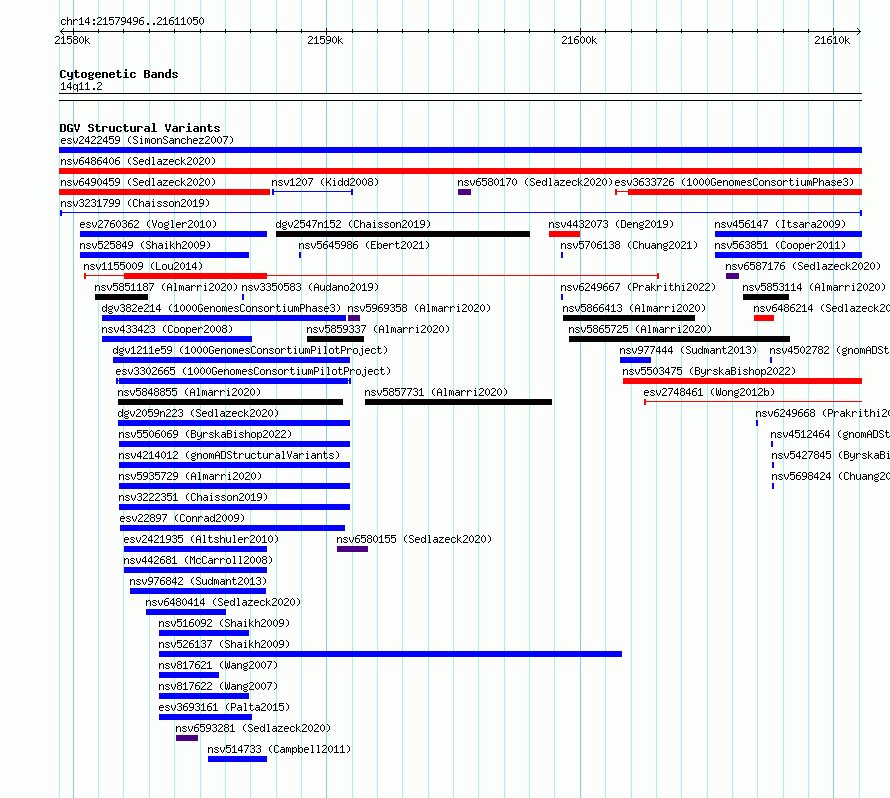Image resolution: width=890 pixels, height=798 pixels.
Task: Open dgv2059n223 (Sedlazeck2020) label
Action: [198, 413]
